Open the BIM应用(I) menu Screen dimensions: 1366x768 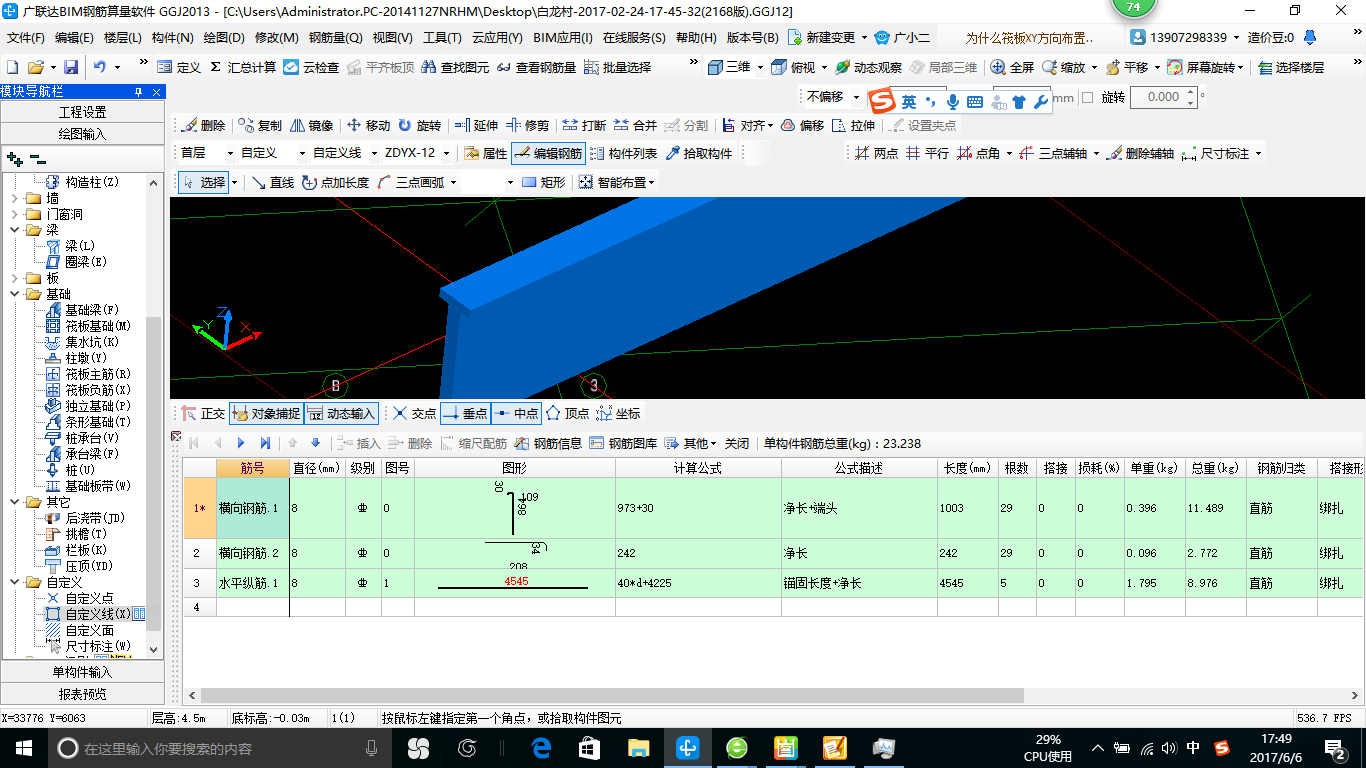(563, 37)
